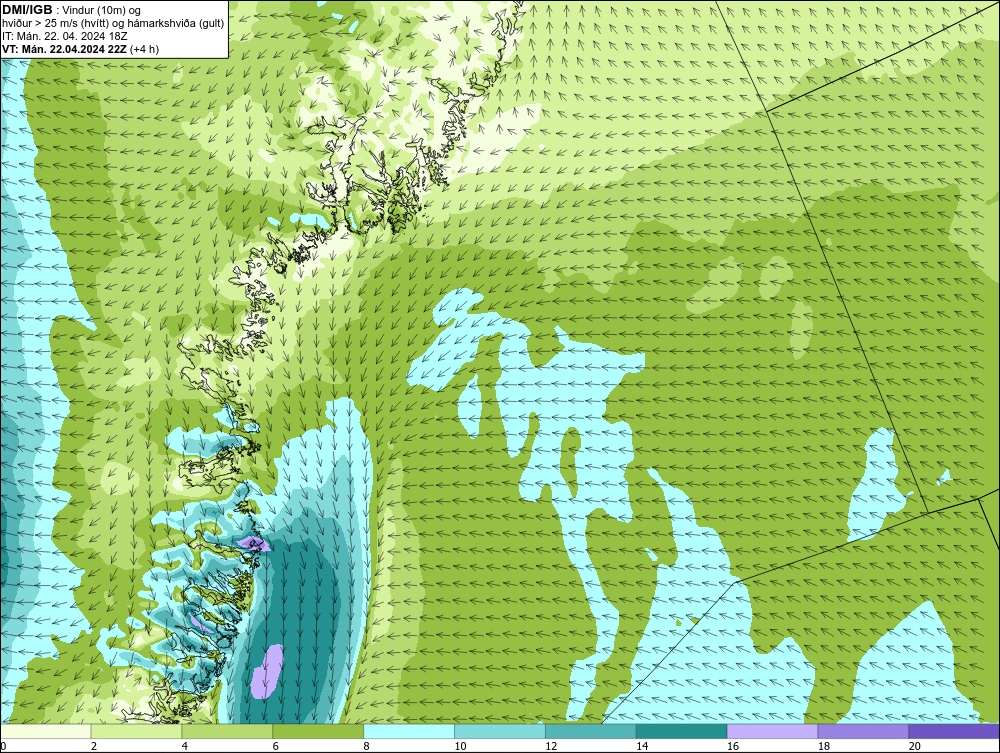1000x753 pixels.
Task: Click the 'VT: Mán. 22.04.2024 22Z' line
Action: (64, 49)
